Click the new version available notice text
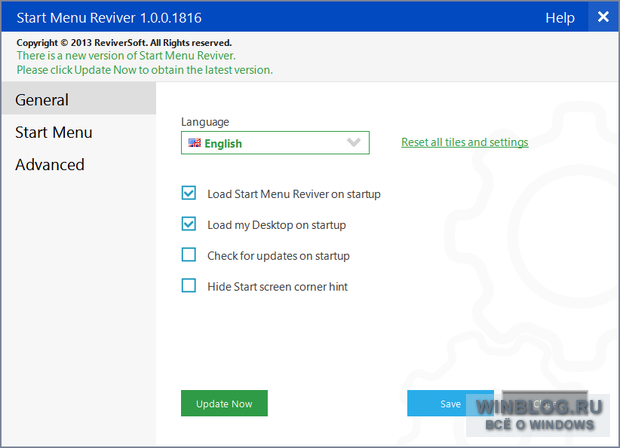Image resolution: width=620 pixels, height=448 pixels. point(126,55)
